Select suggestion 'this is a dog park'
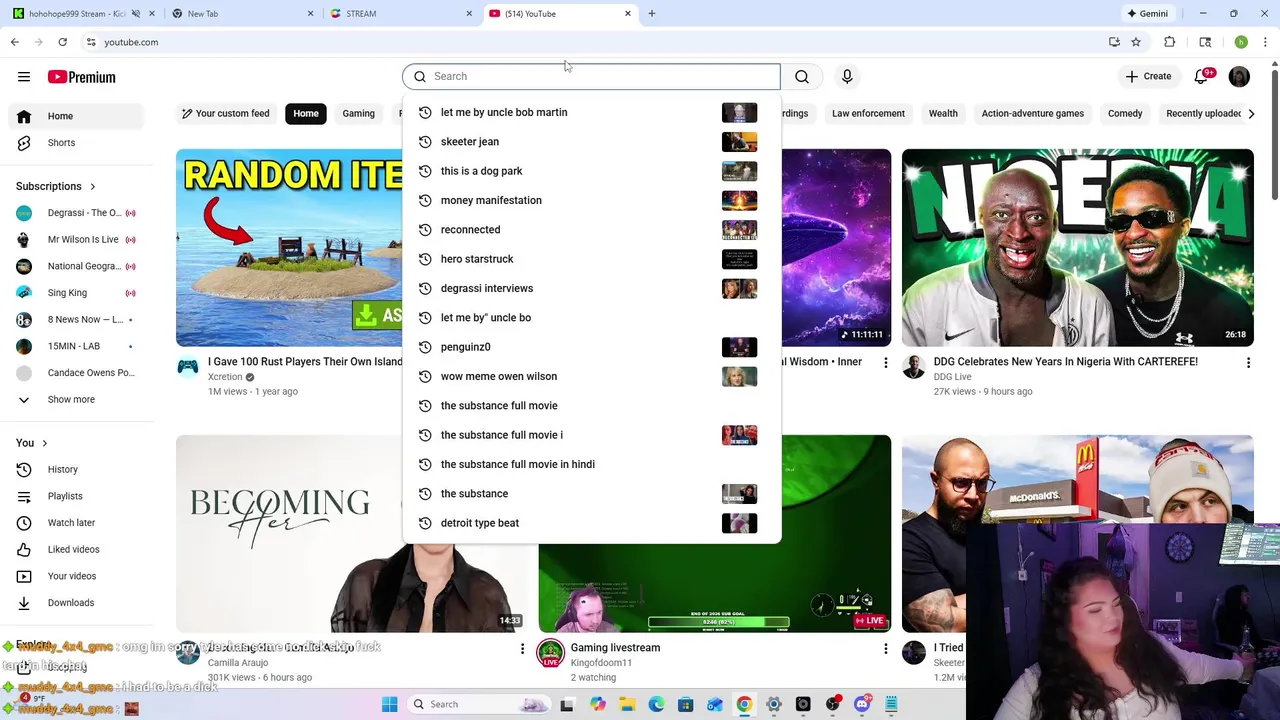 point(591,171)
